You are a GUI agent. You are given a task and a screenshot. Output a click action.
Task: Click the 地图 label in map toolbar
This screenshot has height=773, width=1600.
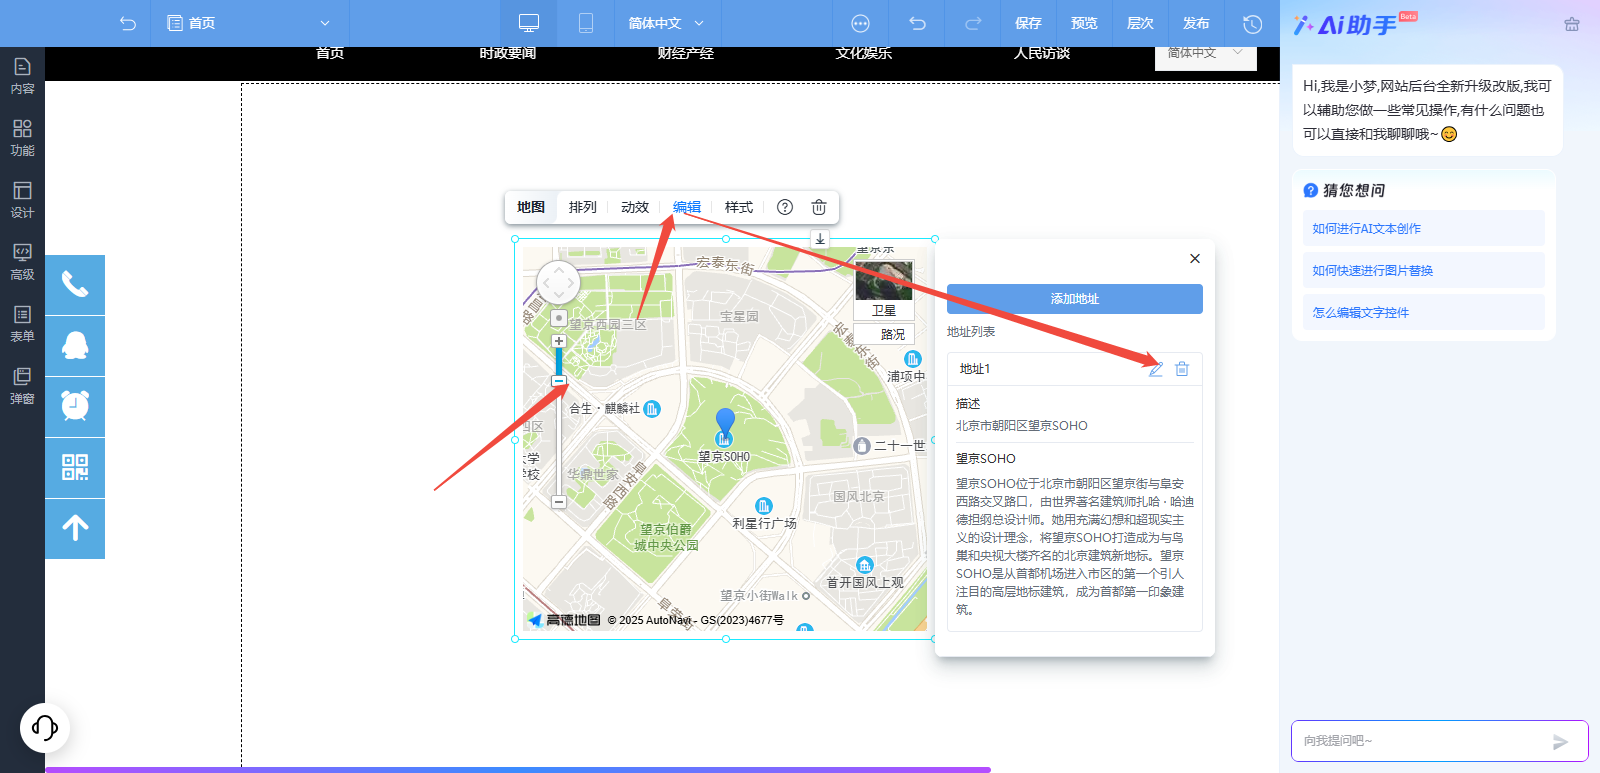click(531, 207)
